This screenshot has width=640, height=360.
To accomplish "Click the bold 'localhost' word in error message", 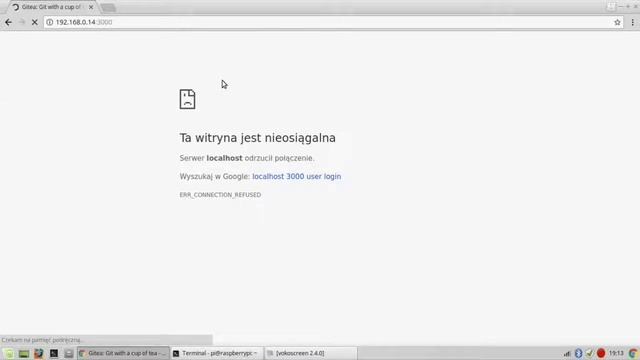I will 224,158.
